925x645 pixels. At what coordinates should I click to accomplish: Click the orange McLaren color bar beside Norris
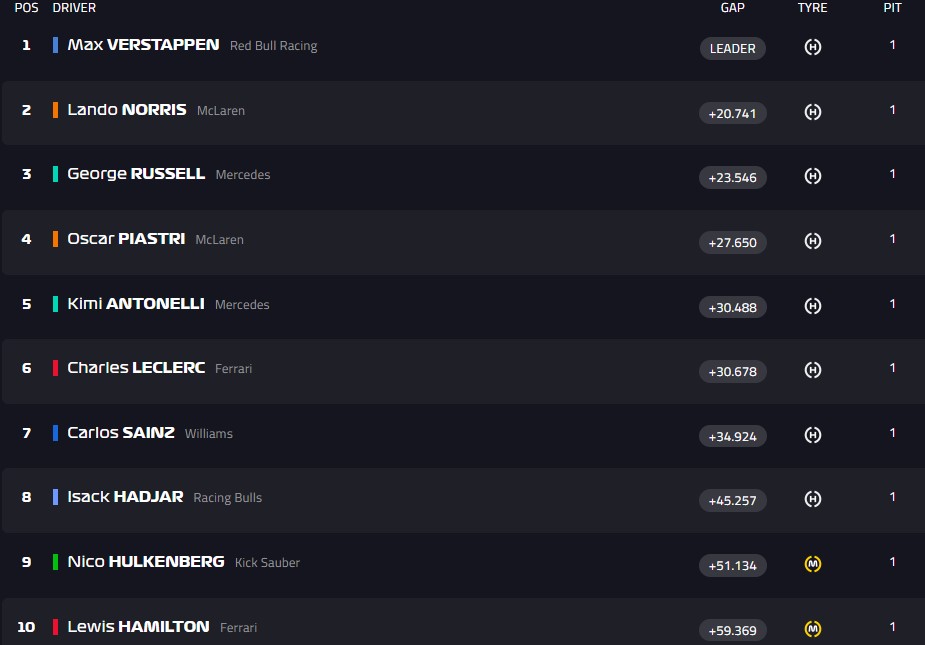tap(56, 110)
